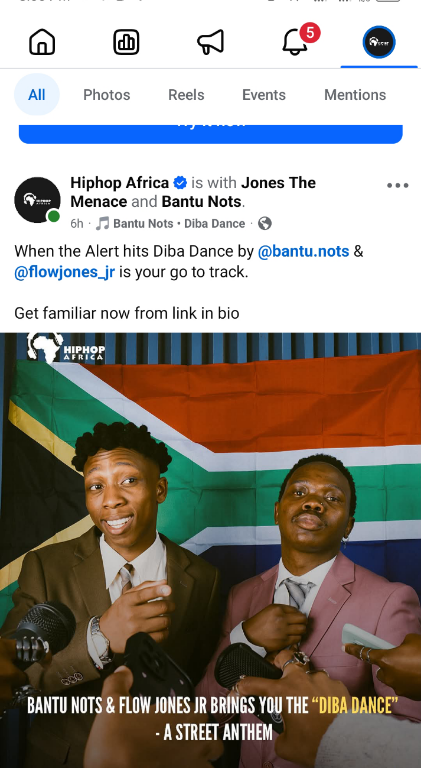Open Bantu Nots Diba Dance music link
This screenshot has width=421, height=768.
click(x=179, y=223)
